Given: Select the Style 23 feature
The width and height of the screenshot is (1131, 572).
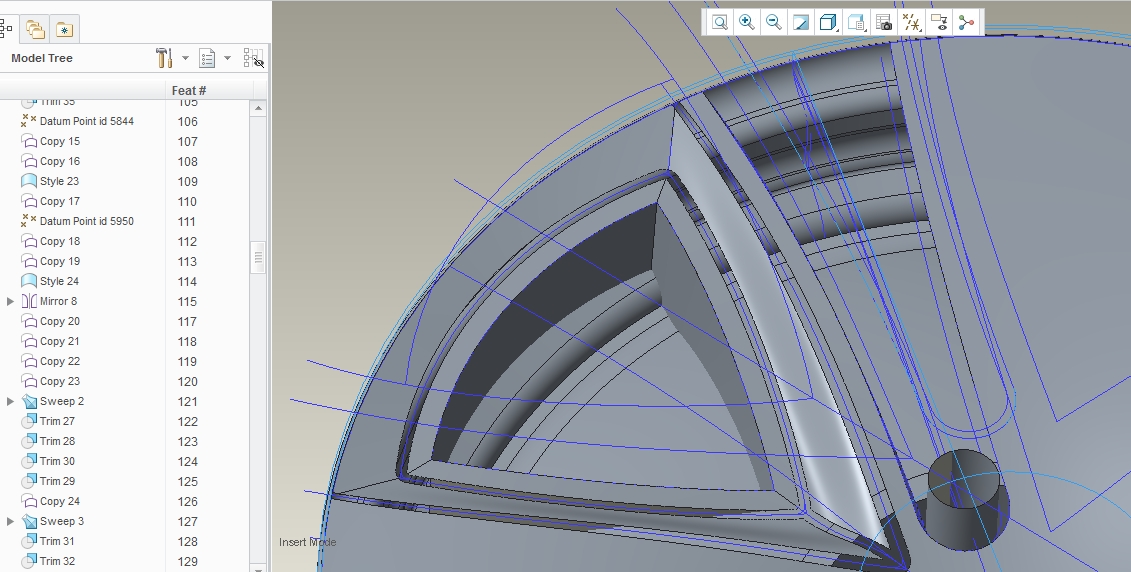Looking at the screenshot, I should click(x=59, y=181).
